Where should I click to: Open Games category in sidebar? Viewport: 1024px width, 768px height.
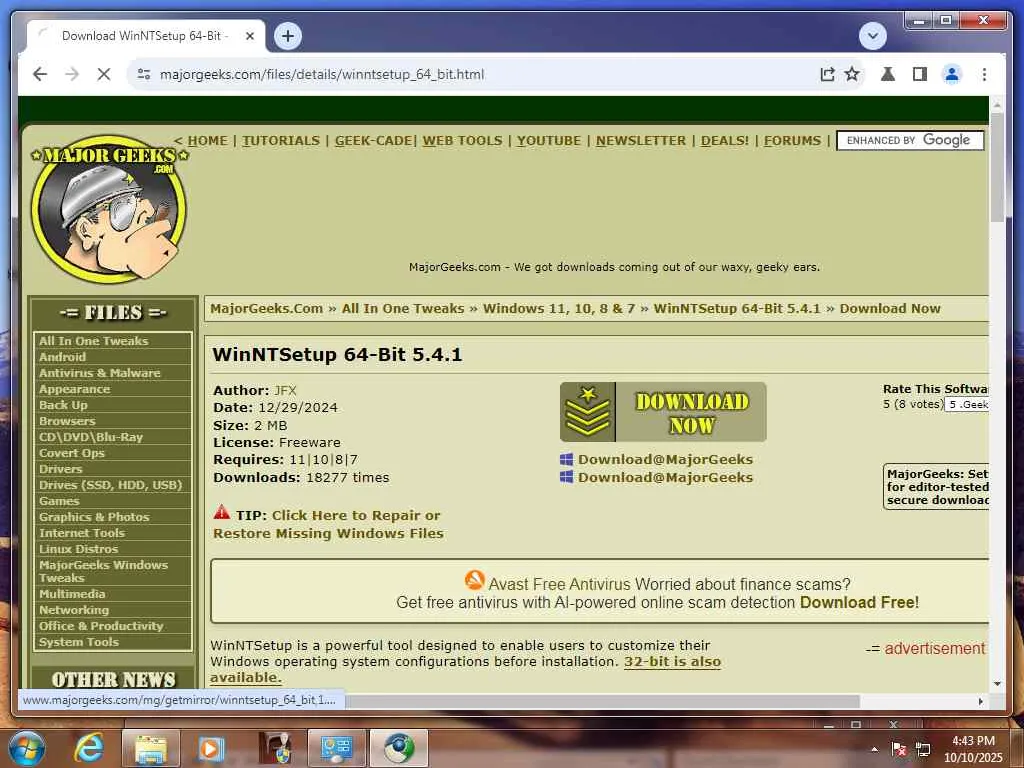point(59,501)
